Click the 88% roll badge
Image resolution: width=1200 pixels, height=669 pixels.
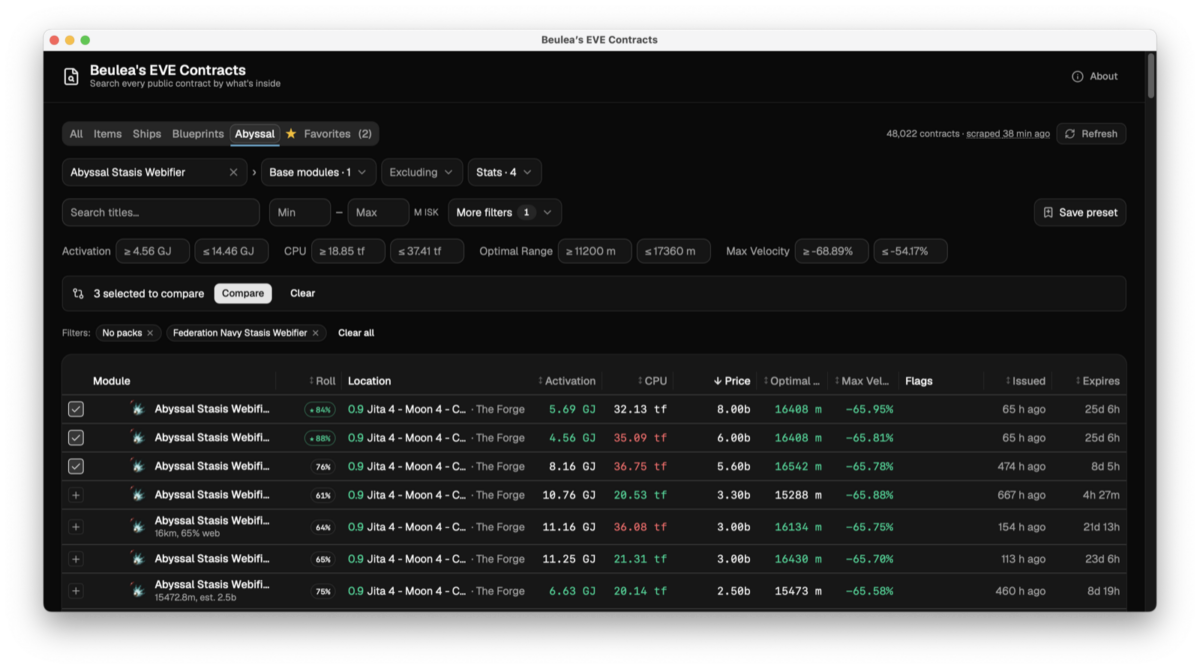click(320, 438)
